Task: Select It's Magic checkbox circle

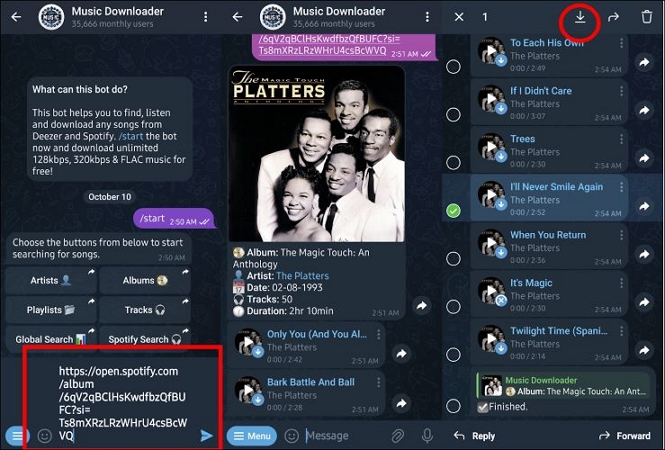Action: pyautogui.click(x=453, y=306)
